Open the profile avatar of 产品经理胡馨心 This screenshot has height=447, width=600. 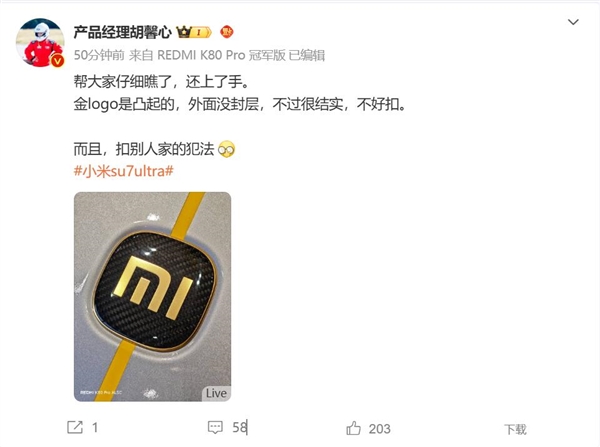coord(40,42)
